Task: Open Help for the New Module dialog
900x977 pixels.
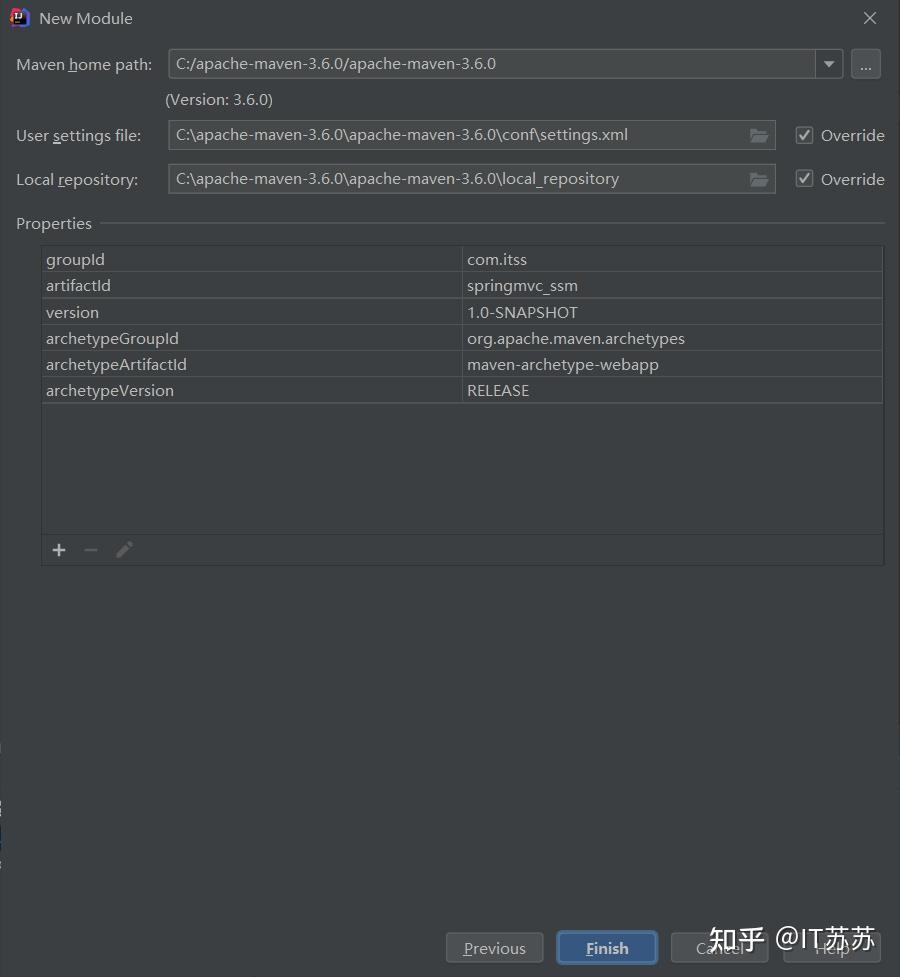Action: (x=833, y=947)
